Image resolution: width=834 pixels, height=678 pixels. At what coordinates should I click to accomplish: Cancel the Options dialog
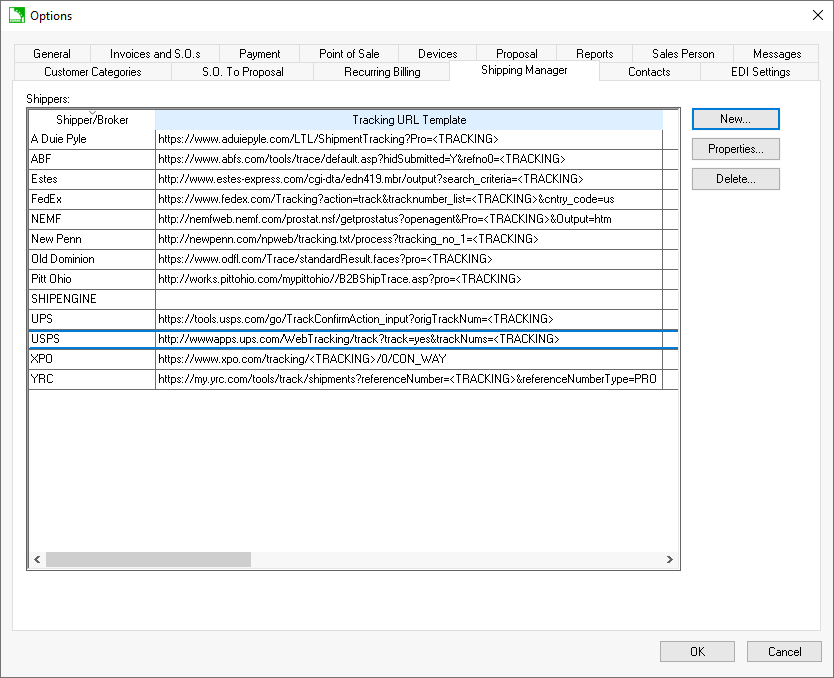click(784, 651)
